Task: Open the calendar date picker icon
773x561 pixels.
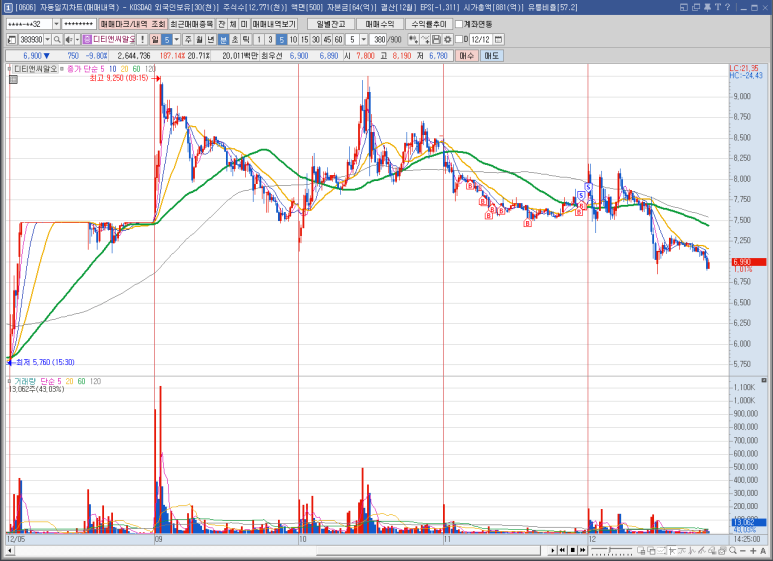Action: click(x=498, y=39)
